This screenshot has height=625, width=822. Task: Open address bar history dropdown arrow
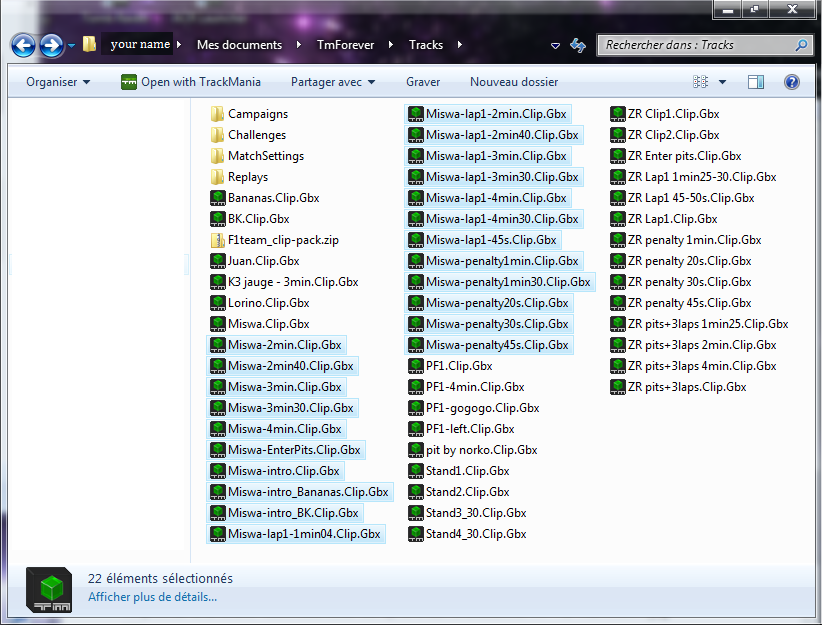[555, 46]
